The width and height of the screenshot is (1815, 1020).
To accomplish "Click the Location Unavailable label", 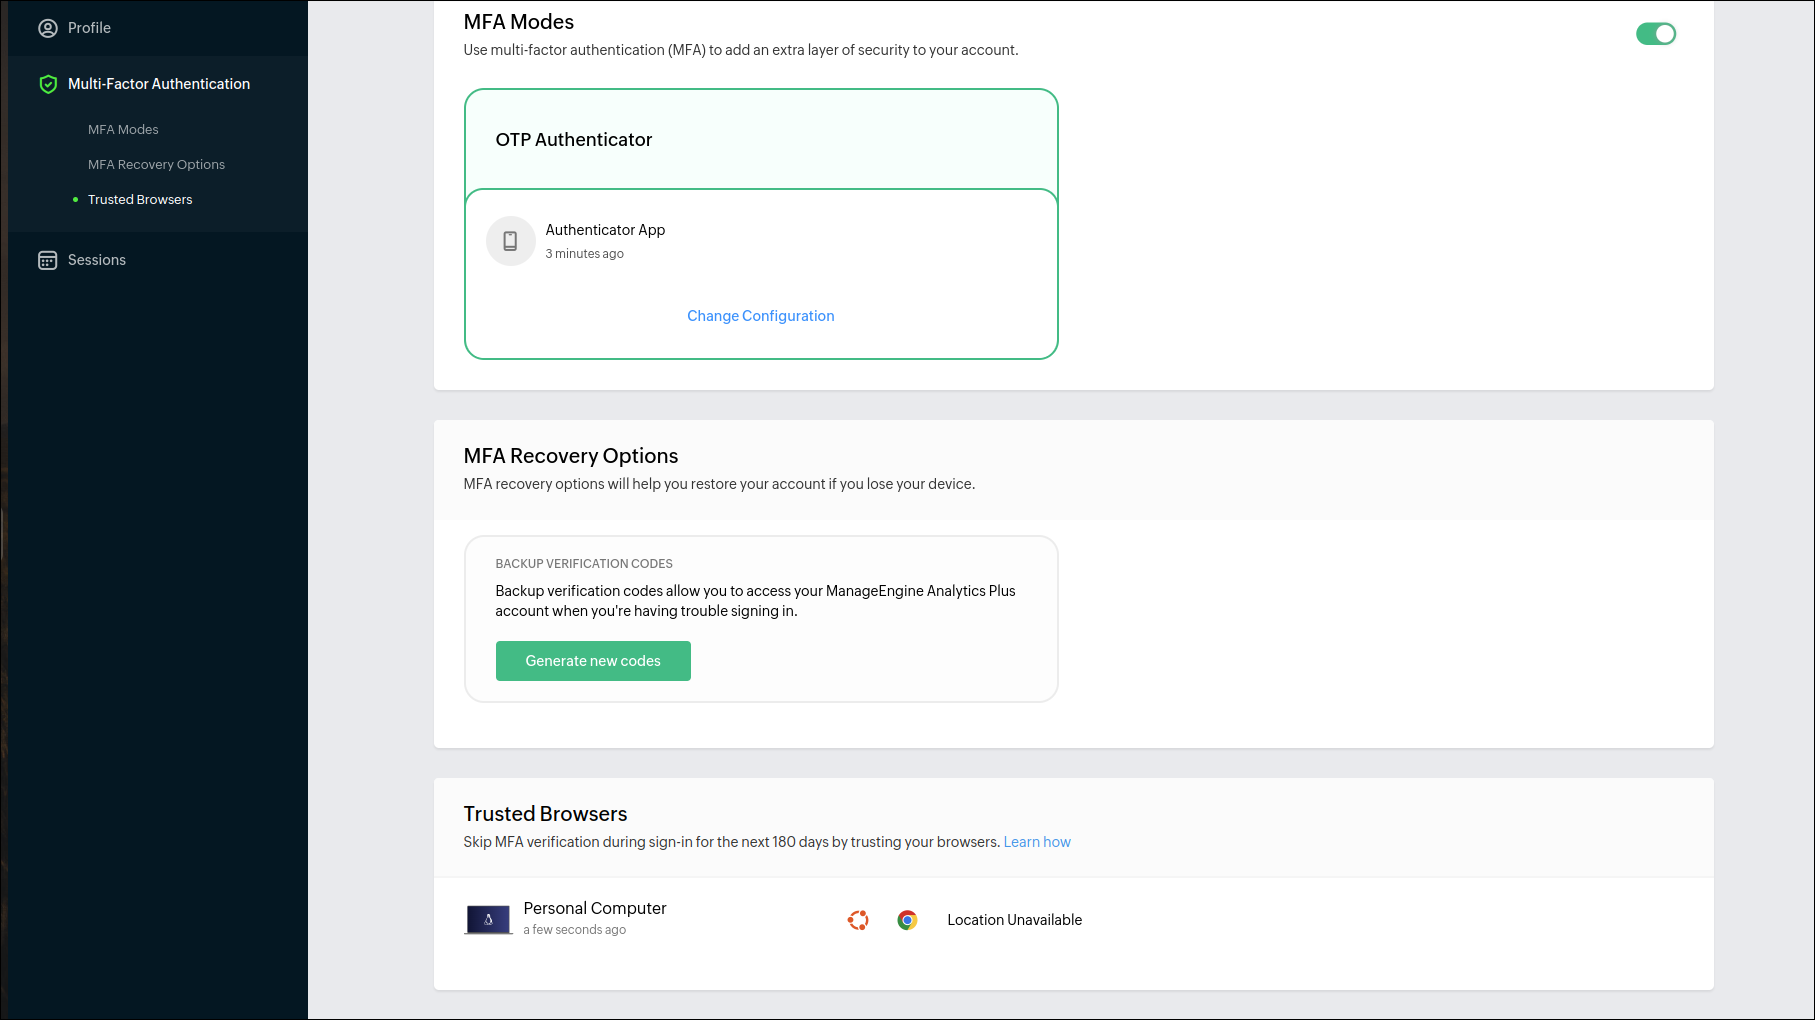I will tap(1014, 919).
